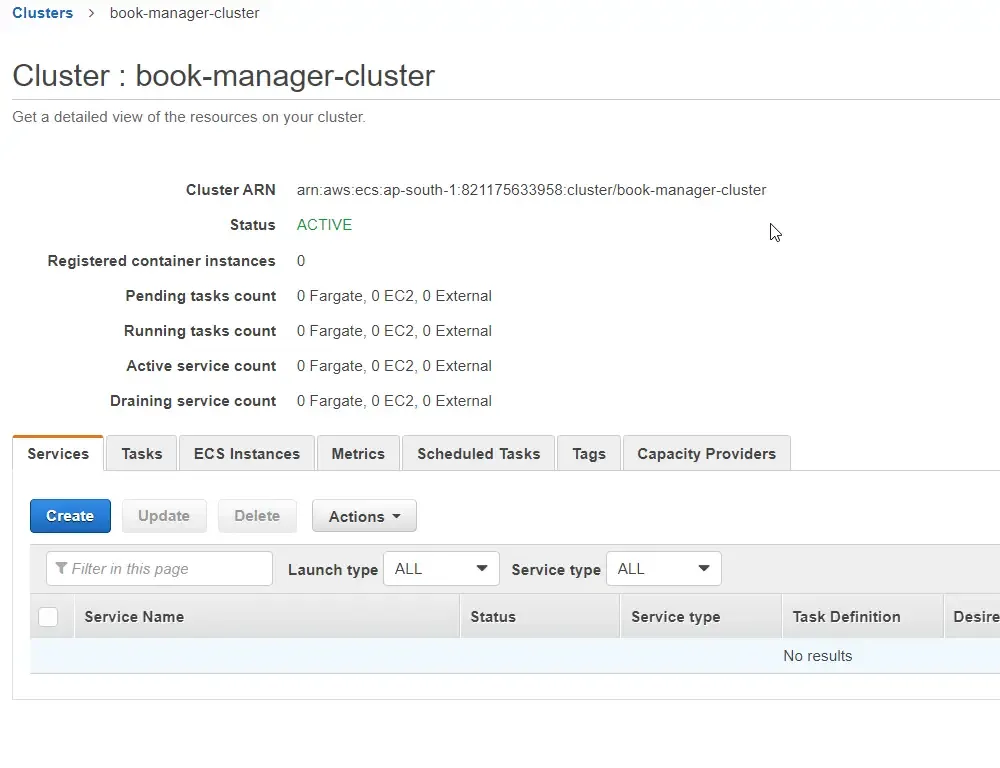Open the ECS Instances tab
The image size is (1000, 768).
click(246, 453)
